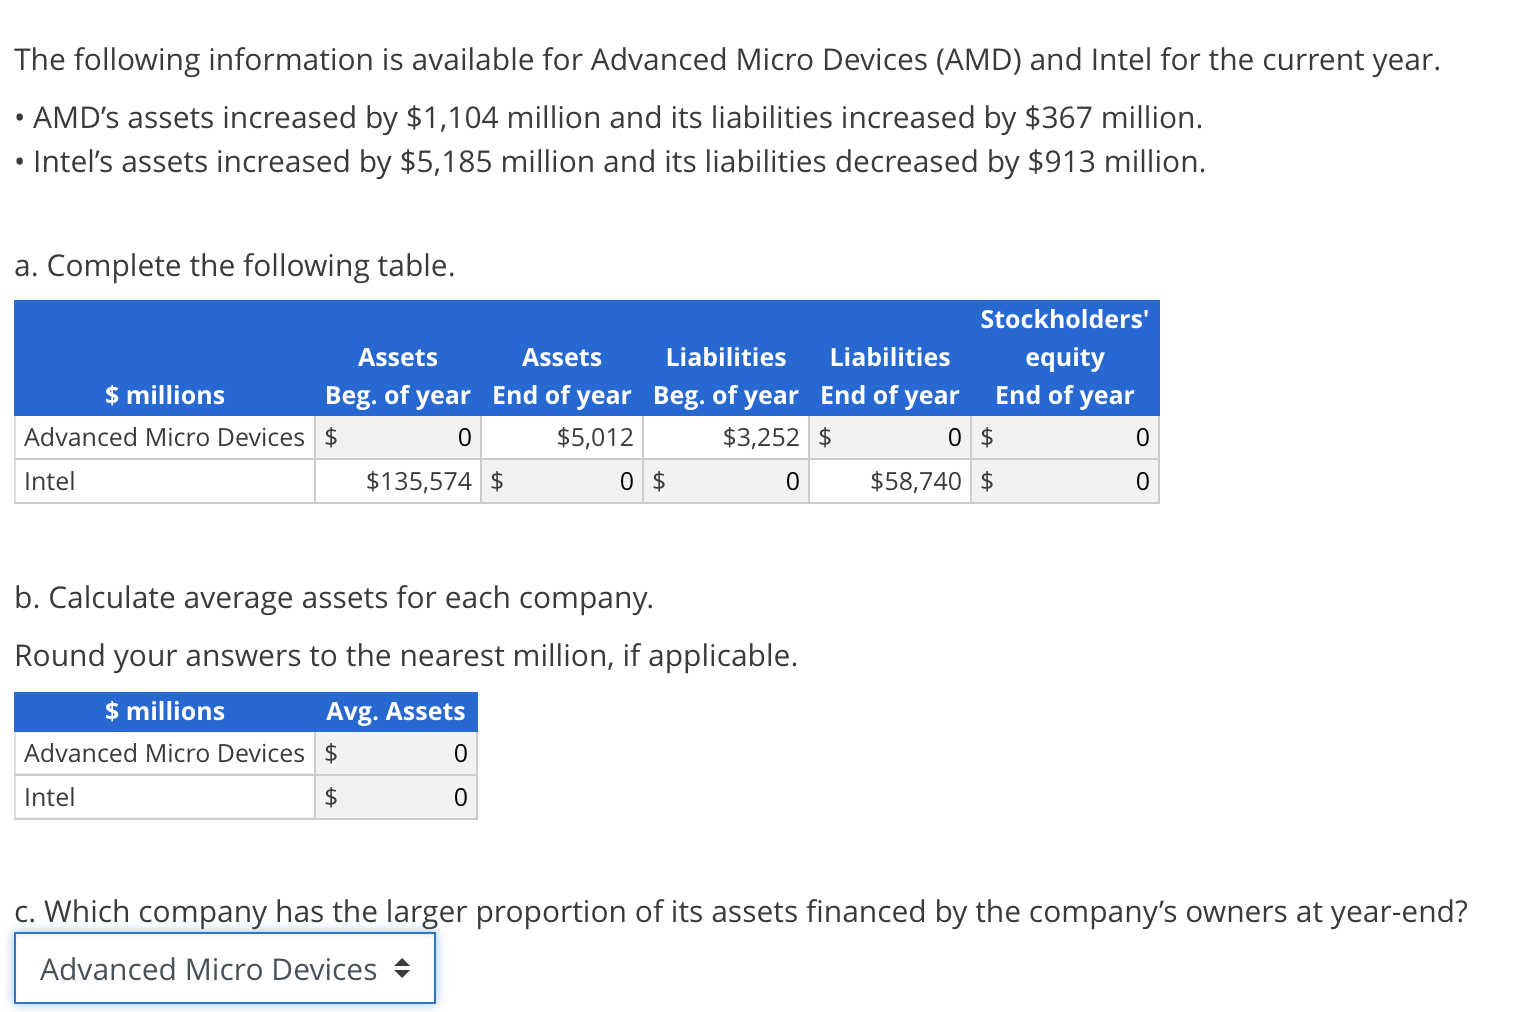Click AMD Stockholders' equity End of year input
This screenshot has width=1520, height=1012.
click(1065, 437)
